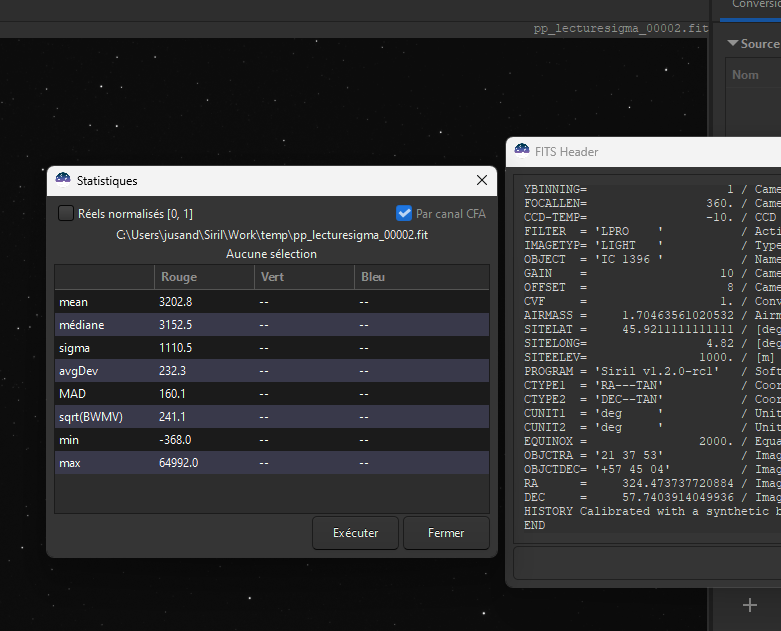Viewport: 781px width, 631px height.
Task: Click the max row label
Action: (70, 463)
